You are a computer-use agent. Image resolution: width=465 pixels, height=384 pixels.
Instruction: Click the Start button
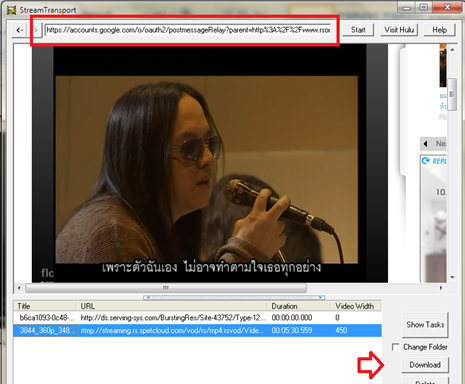click(x=358, y=30)
